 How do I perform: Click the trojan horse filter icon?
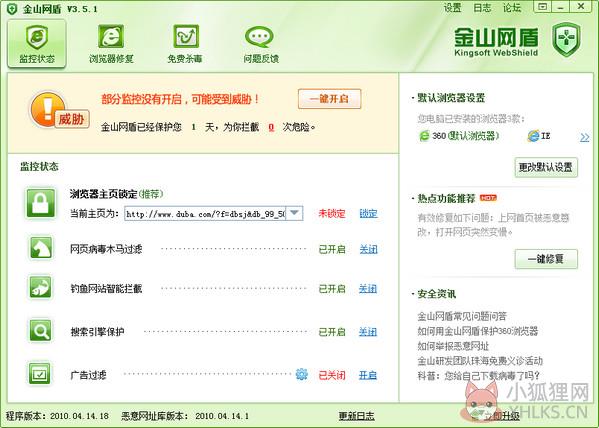click(40, 248)
